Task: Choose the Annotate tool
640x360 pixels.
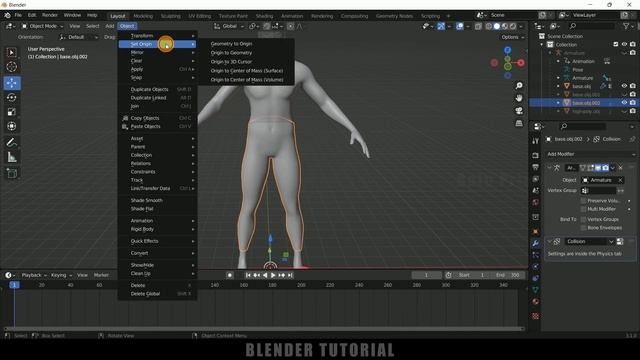Action: (x=11, y=142)
